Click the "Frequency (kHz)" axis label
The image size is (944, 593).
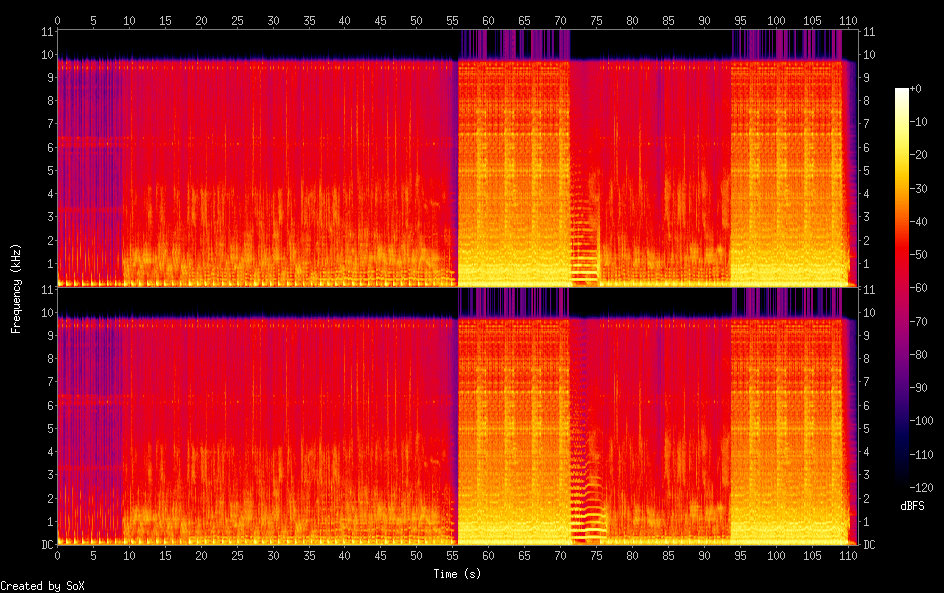(16, 287)
